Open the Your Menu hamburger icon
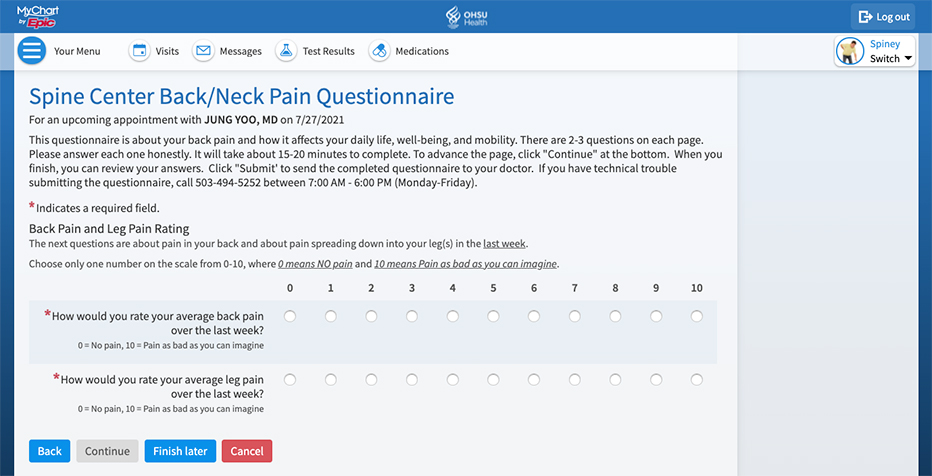932x476 pixels. (32, 51)
